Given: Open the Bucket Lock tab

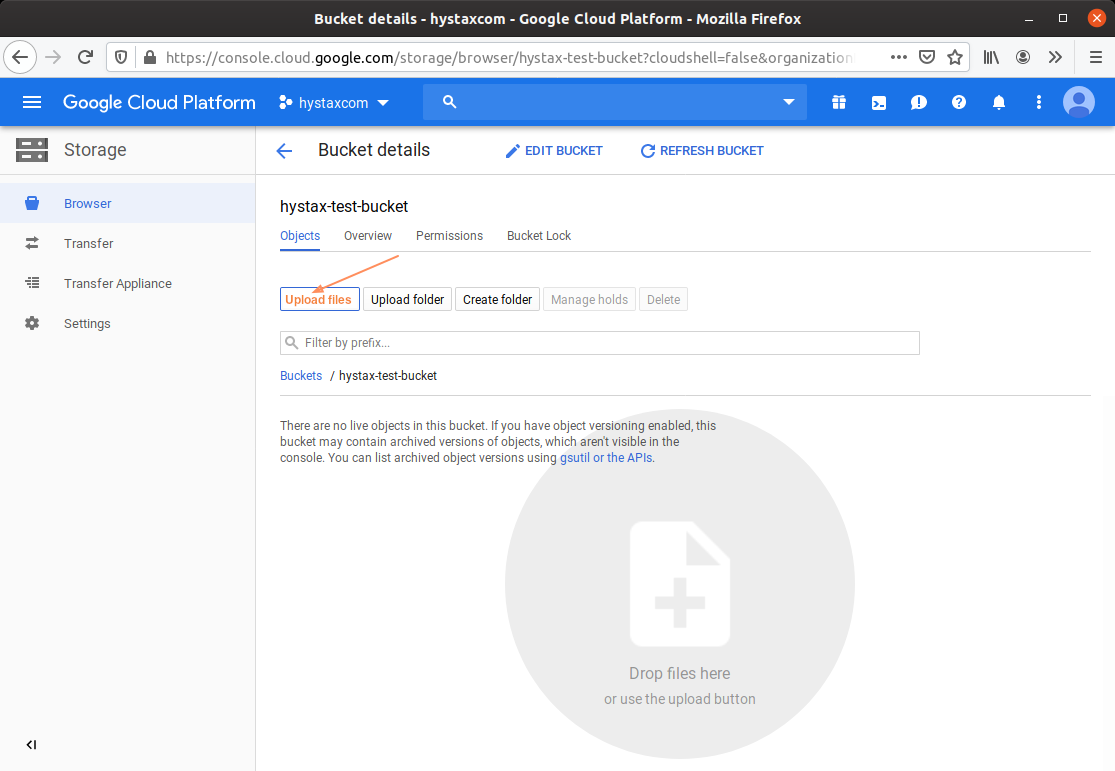Looking at the screenshot, I should (x=539, y=236).
